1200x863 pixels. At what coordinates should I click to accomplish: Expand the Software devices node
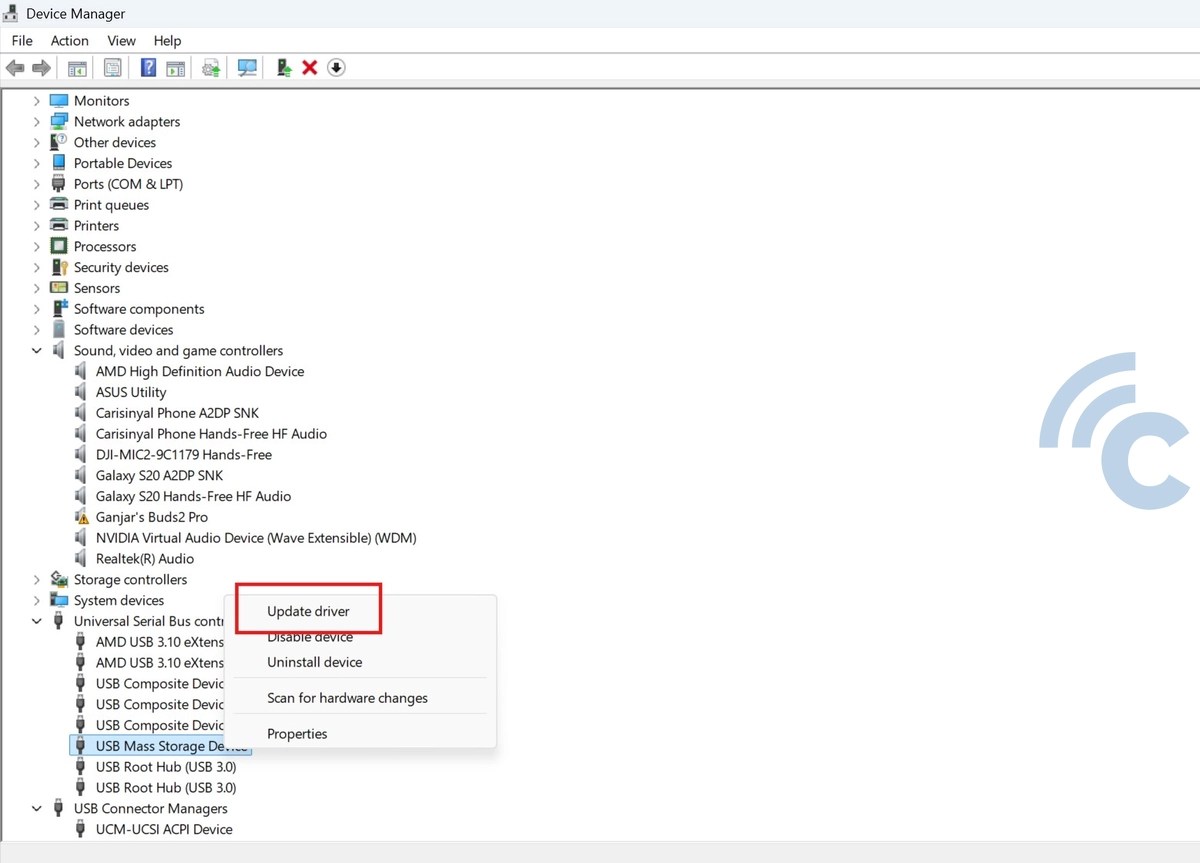click(37, 330)
